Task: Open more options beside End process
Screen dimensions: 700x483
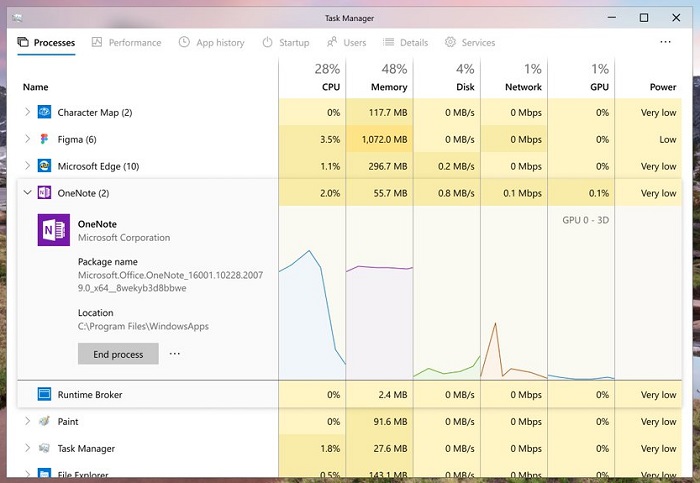Action: (175, 354)
